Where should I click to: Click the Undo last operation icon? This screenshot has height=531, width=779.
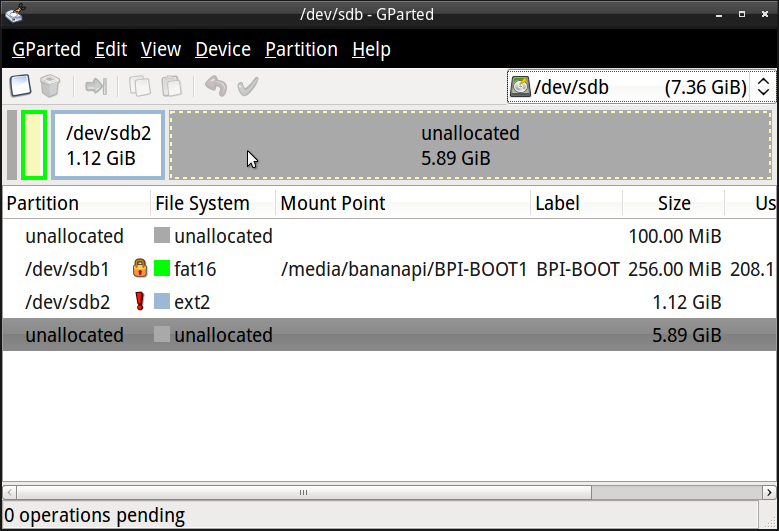(215, 86)
